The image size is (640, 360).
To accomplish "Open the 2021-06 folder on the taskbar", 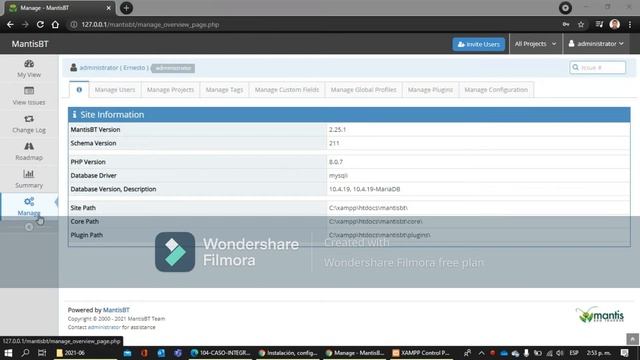I will click(86, 353).
